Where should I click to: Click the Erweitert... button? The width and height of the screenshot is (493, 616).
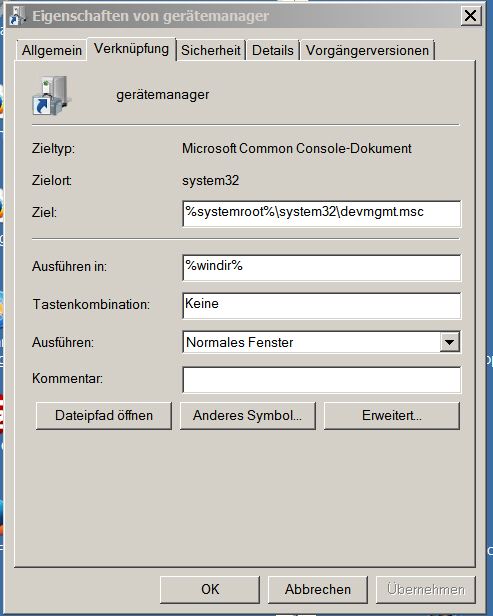click(392, 416)
